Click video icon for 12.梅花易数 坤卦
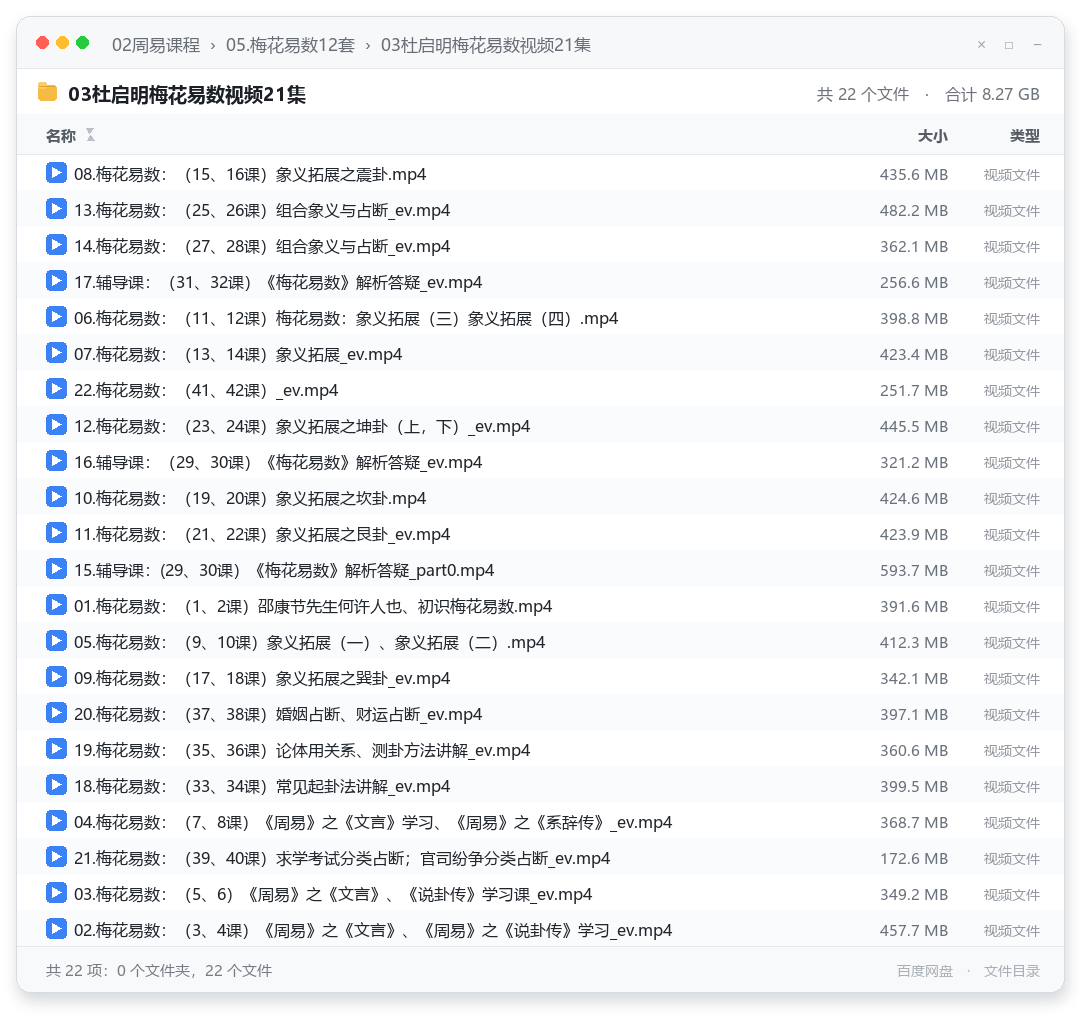 click(x=56, y=425)
